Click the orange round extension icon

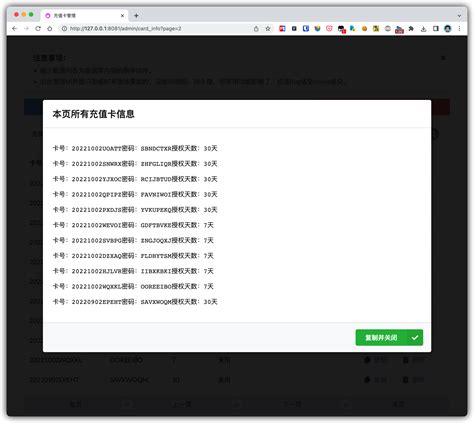click(364, 29)
